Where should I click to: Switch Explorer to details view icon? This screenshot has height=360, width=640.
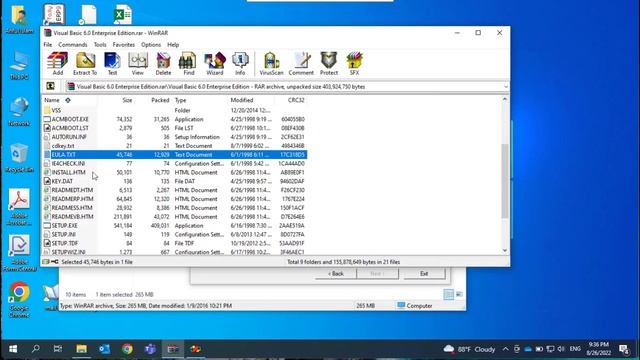click(x=449, y=294)
